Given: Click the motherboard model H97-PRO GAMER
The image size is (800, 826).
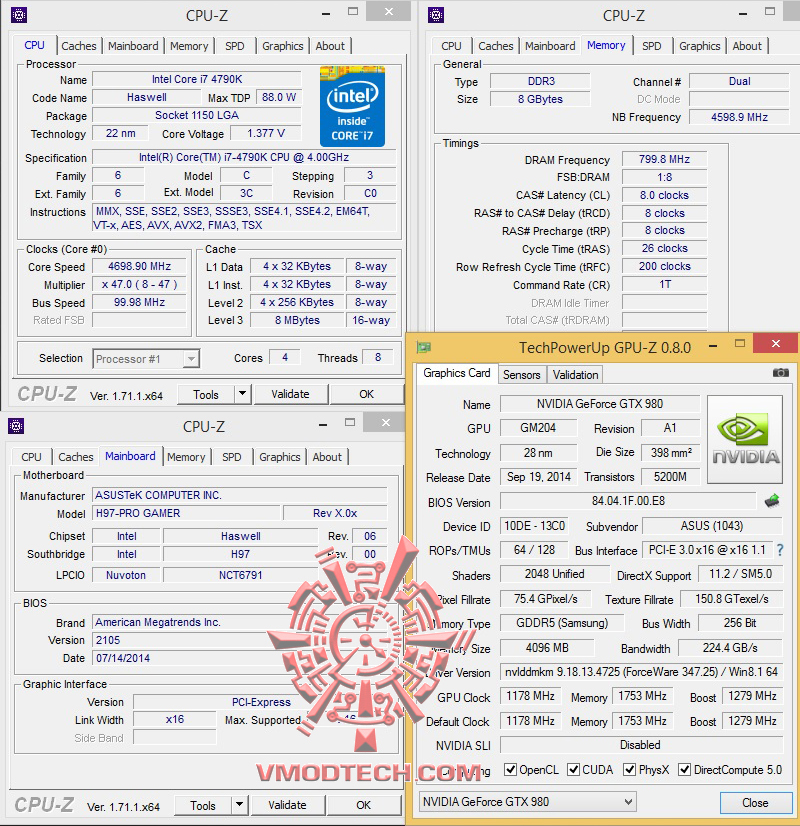Looking at the screenshot, I should pos(186,513).
